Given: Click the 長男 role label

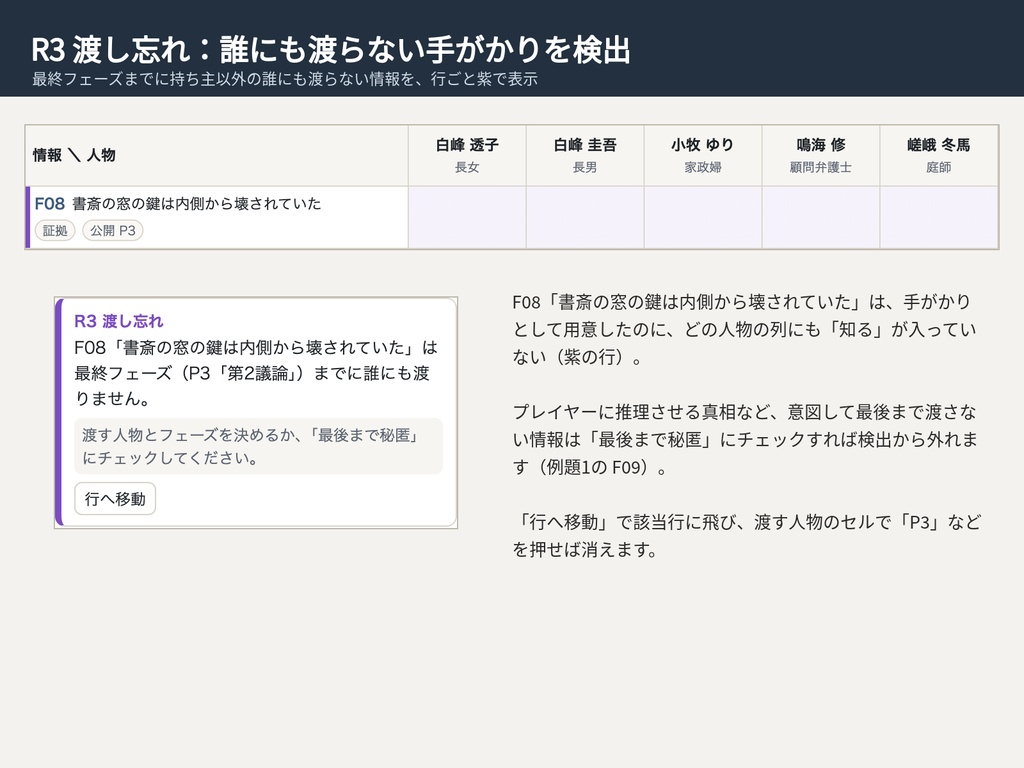Looking at the screenshot, I should (x=585, y=167).
